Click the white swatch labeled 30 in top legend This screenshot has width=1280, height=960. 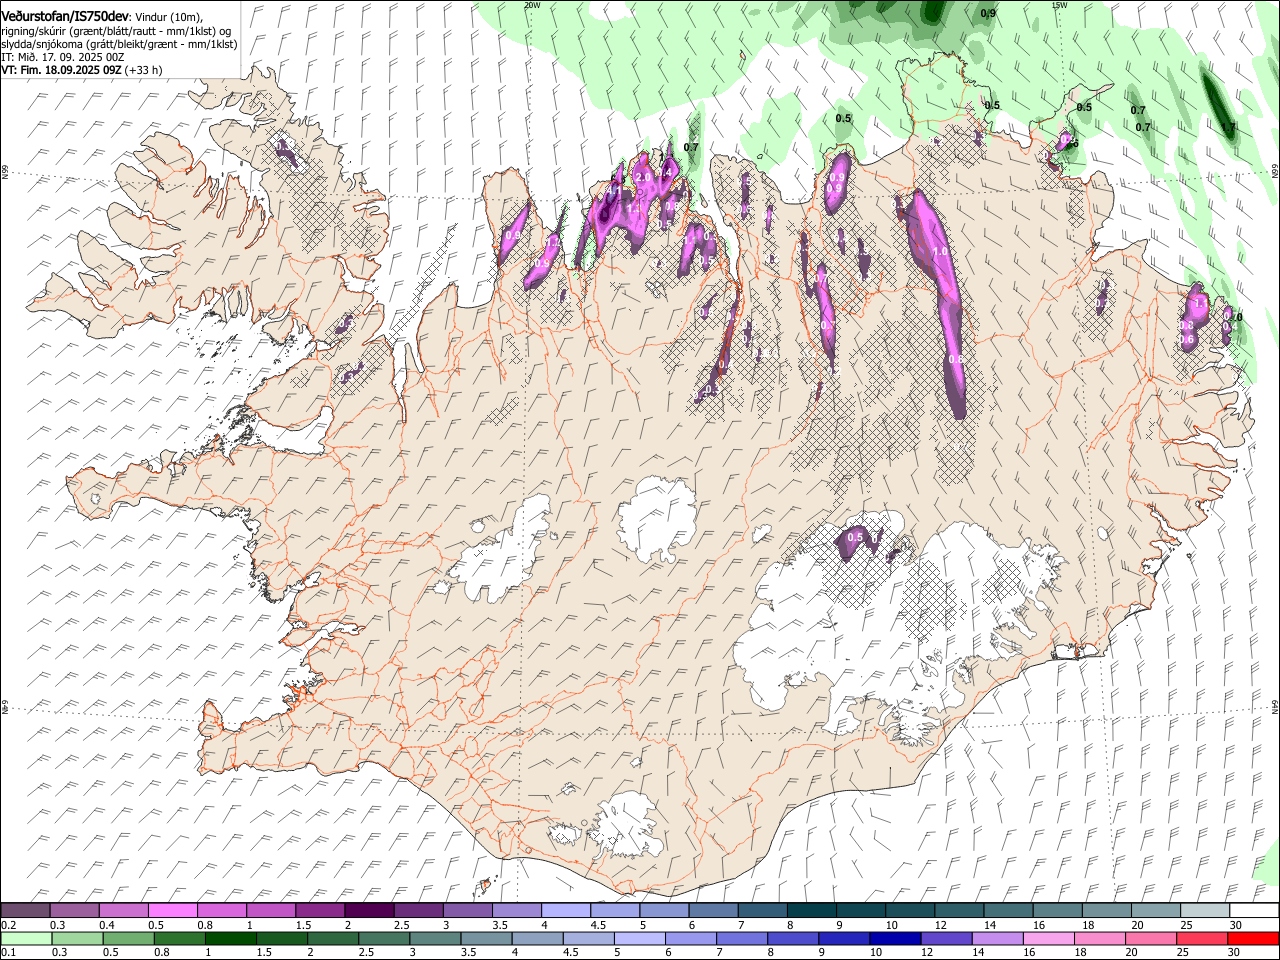[1253, 911]
